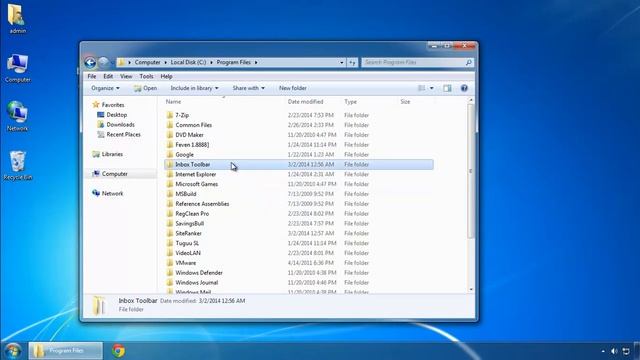
Task: Select the Microsoft Games folder icon
Action: point(170,184)
